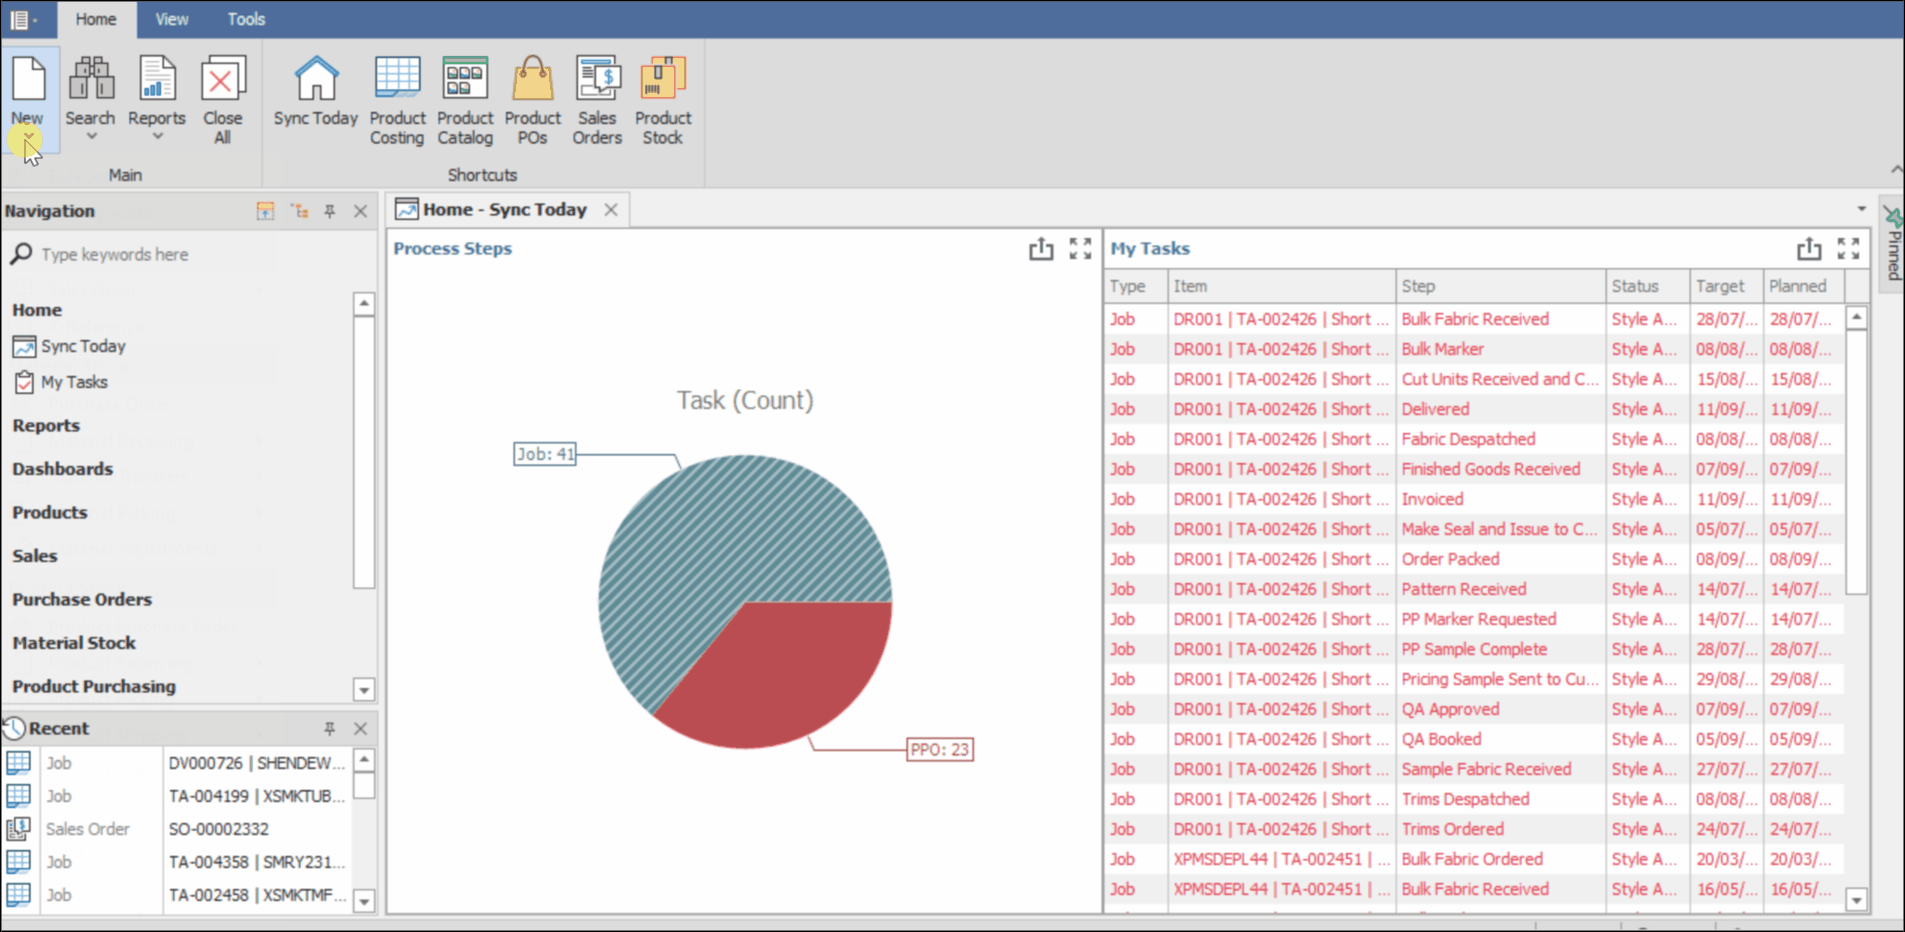Click the search magnifier icon in Navigation
The height and width of the screenshot is (932, 1905).
21,254
